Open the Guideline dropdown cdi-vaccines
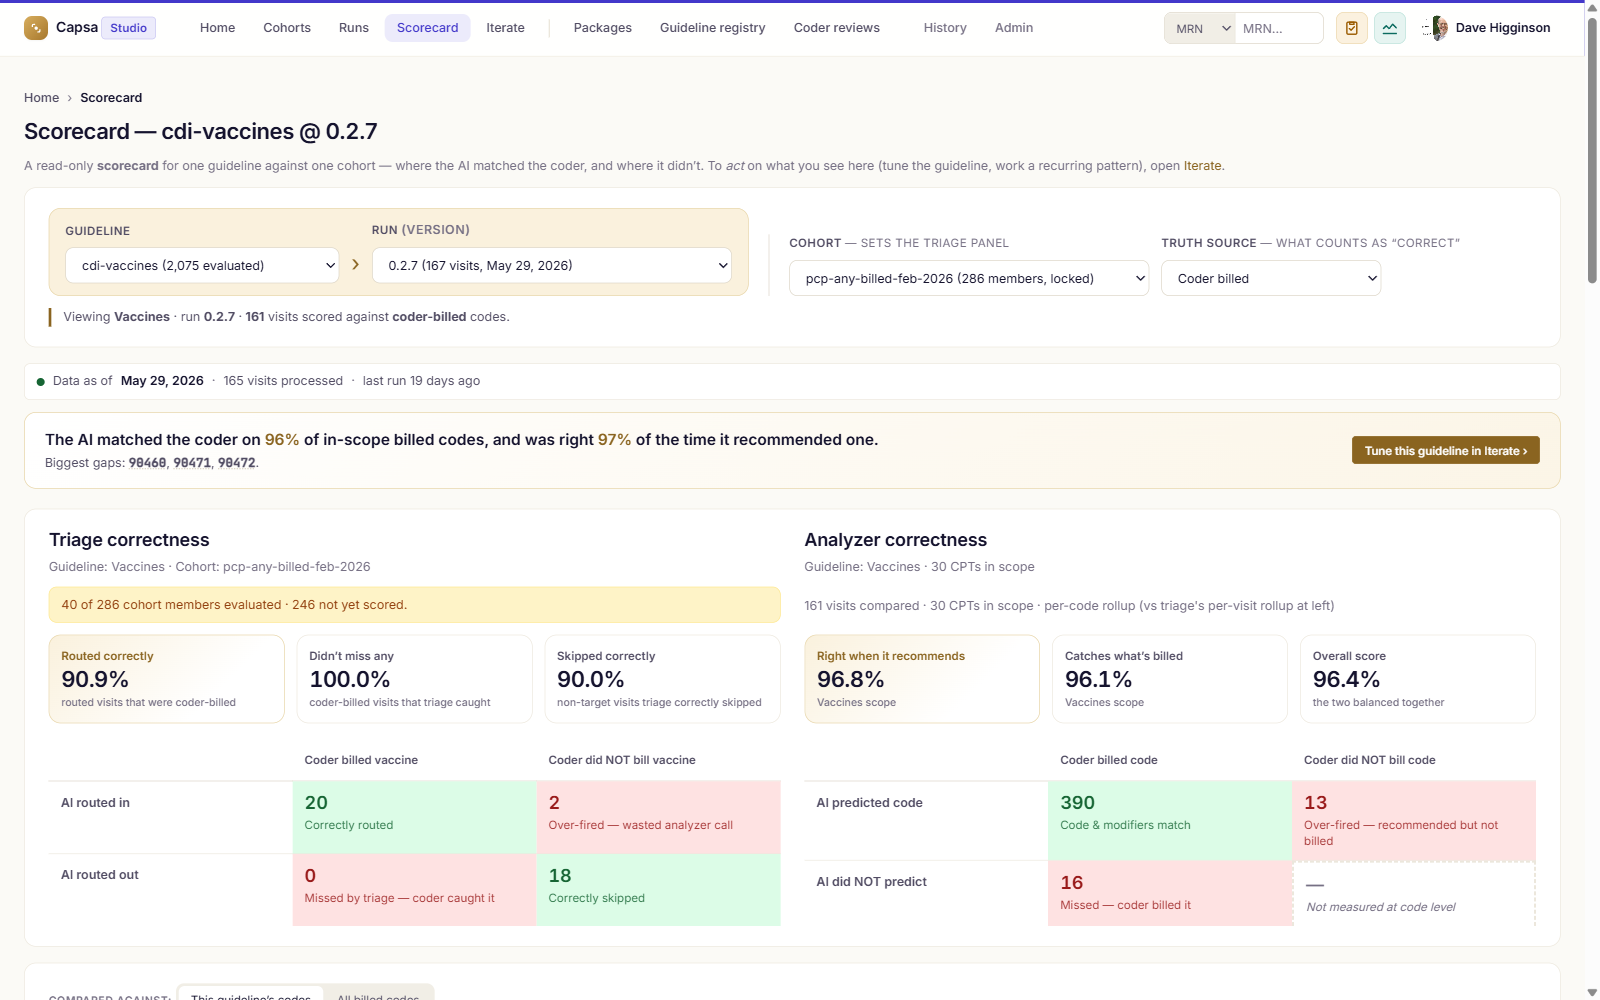Image resolution: width=1600 pixels, height=1000 pixels. 202,265
